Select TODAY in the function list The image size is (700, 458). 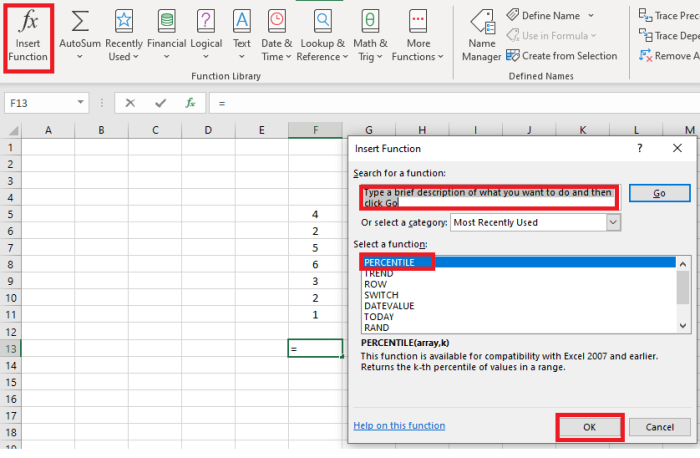pos(518,316)
